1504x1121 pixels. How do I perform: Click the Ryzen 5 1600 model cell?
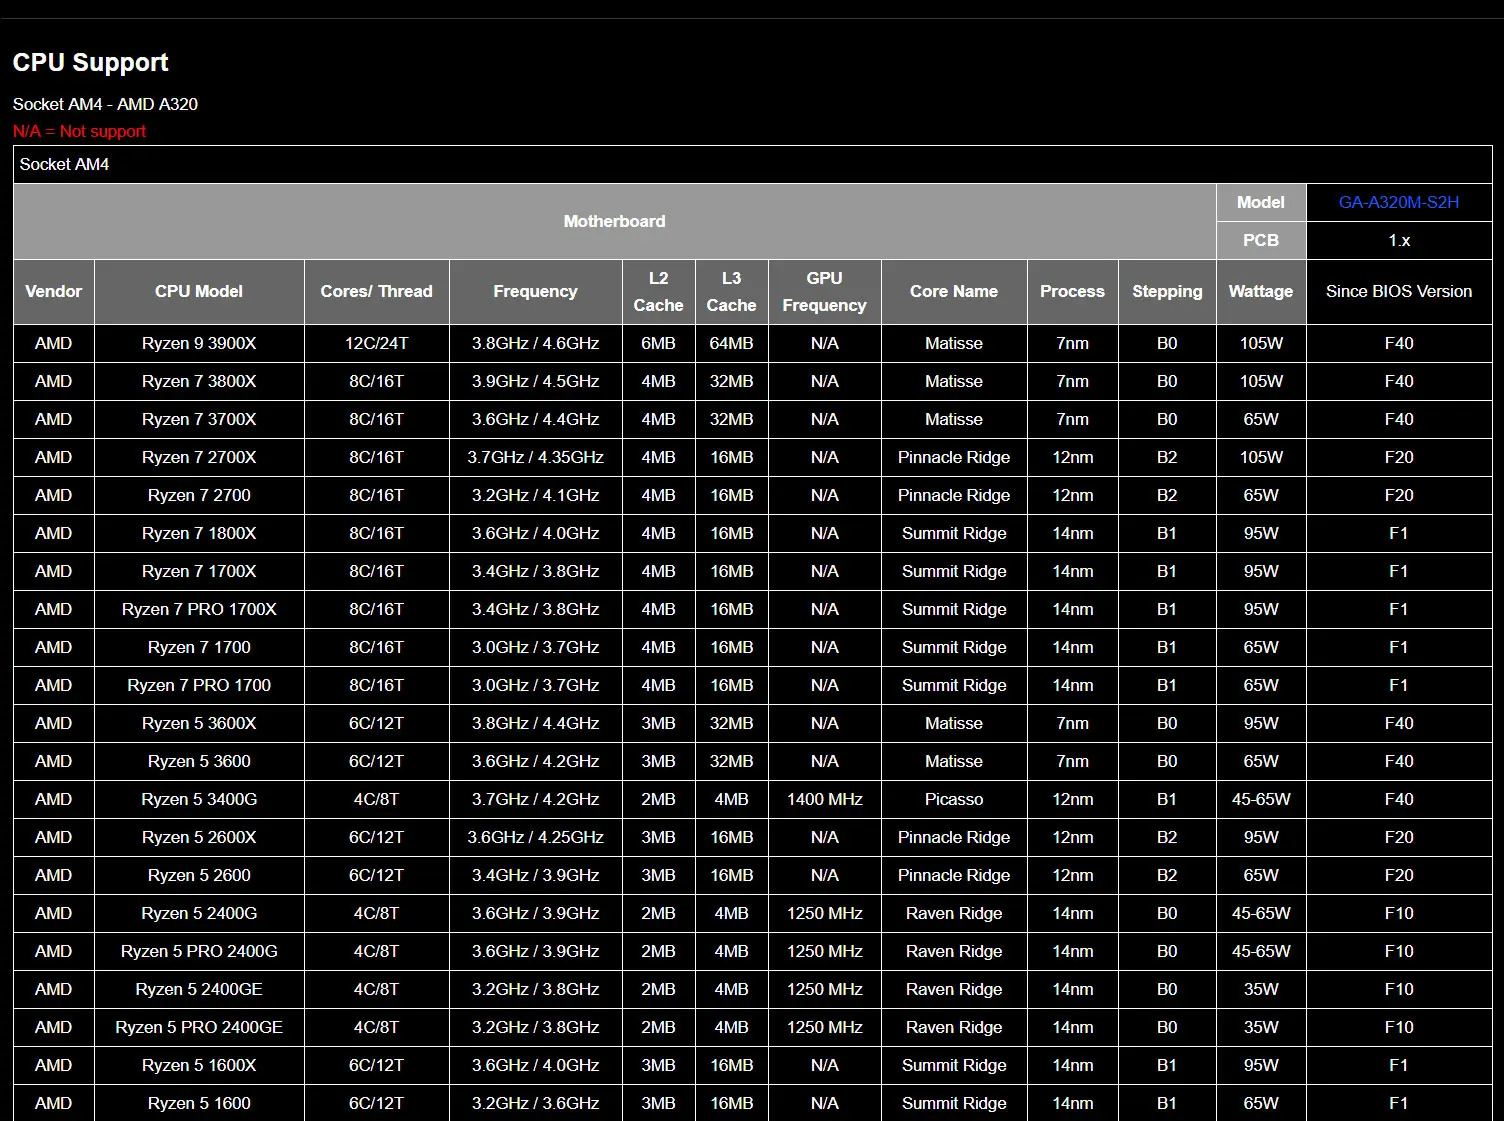pos(199,1103)
